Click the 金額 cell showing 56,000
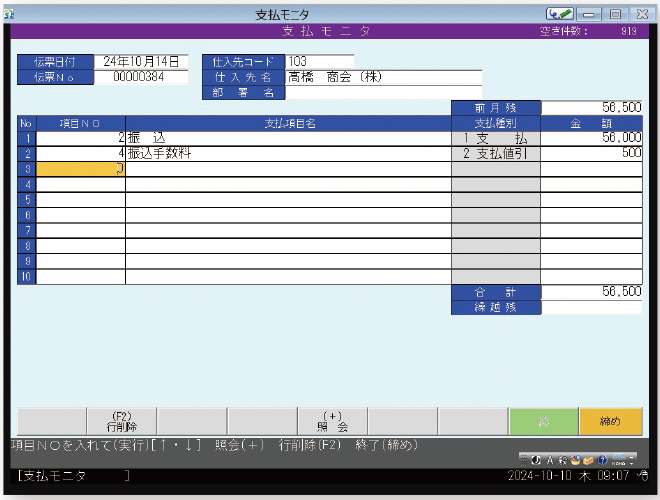This screenshot has width=660, height=500. (x=591, y=138)
